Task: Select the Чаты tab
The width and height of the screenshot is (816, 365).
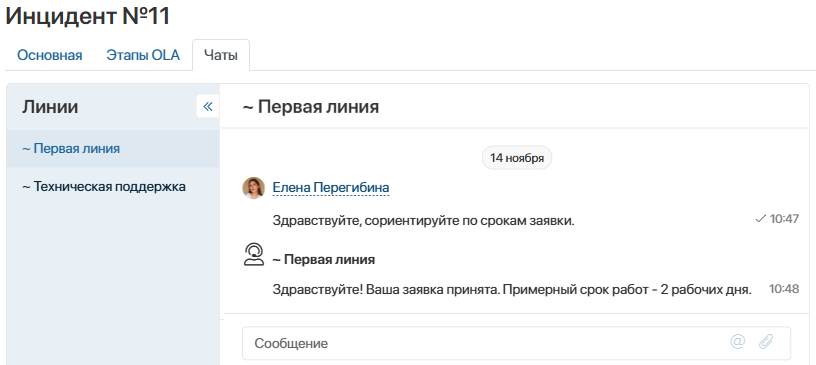Action: click(x=221, y=55)
